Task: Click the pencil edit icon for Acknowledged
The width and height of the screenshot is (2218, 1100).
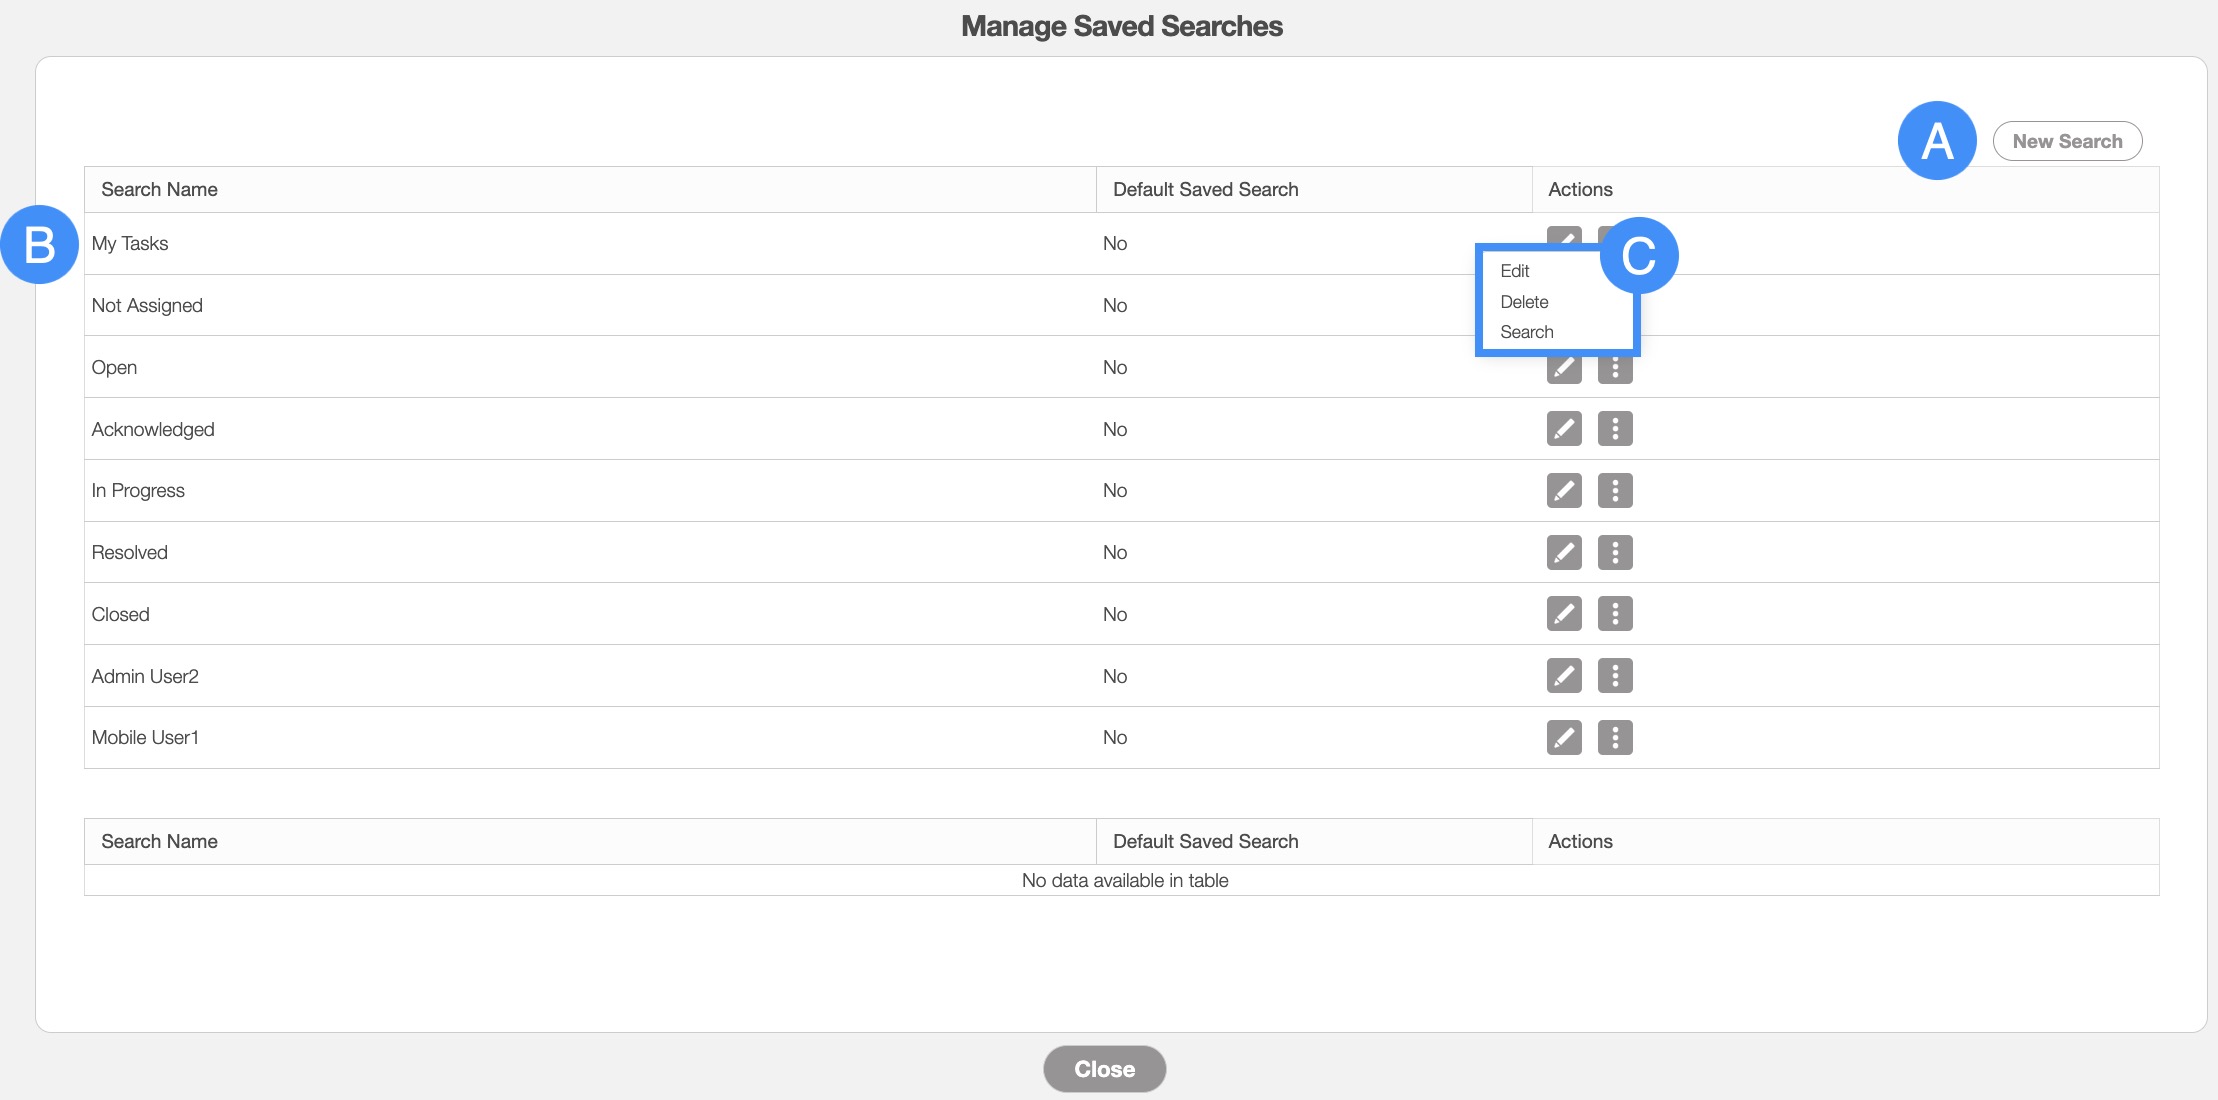Action: [x=1564, y=429]
